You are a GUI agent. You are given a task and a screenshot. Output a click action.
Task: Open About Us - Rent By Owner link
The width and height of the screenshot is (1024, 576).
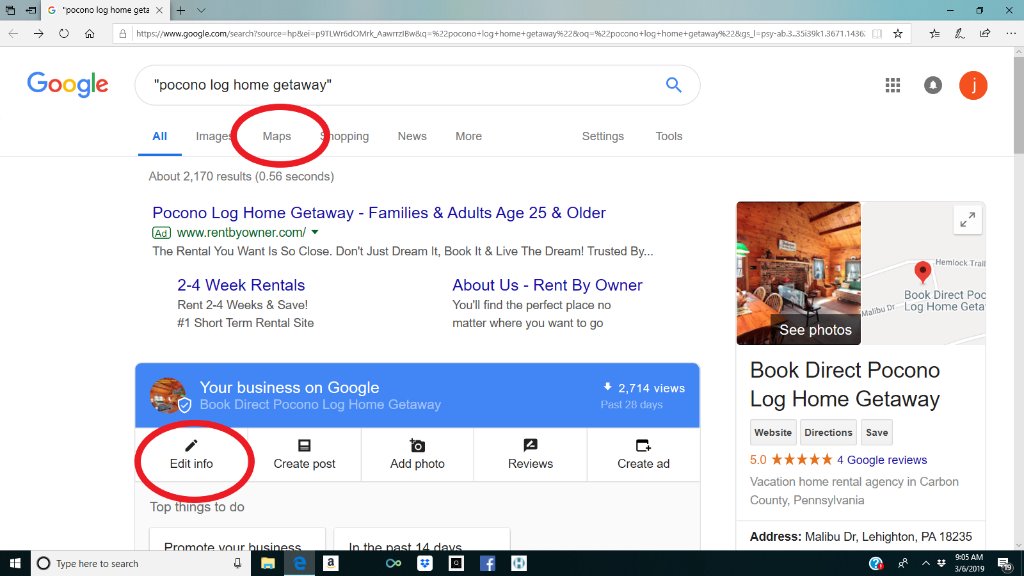547,285
